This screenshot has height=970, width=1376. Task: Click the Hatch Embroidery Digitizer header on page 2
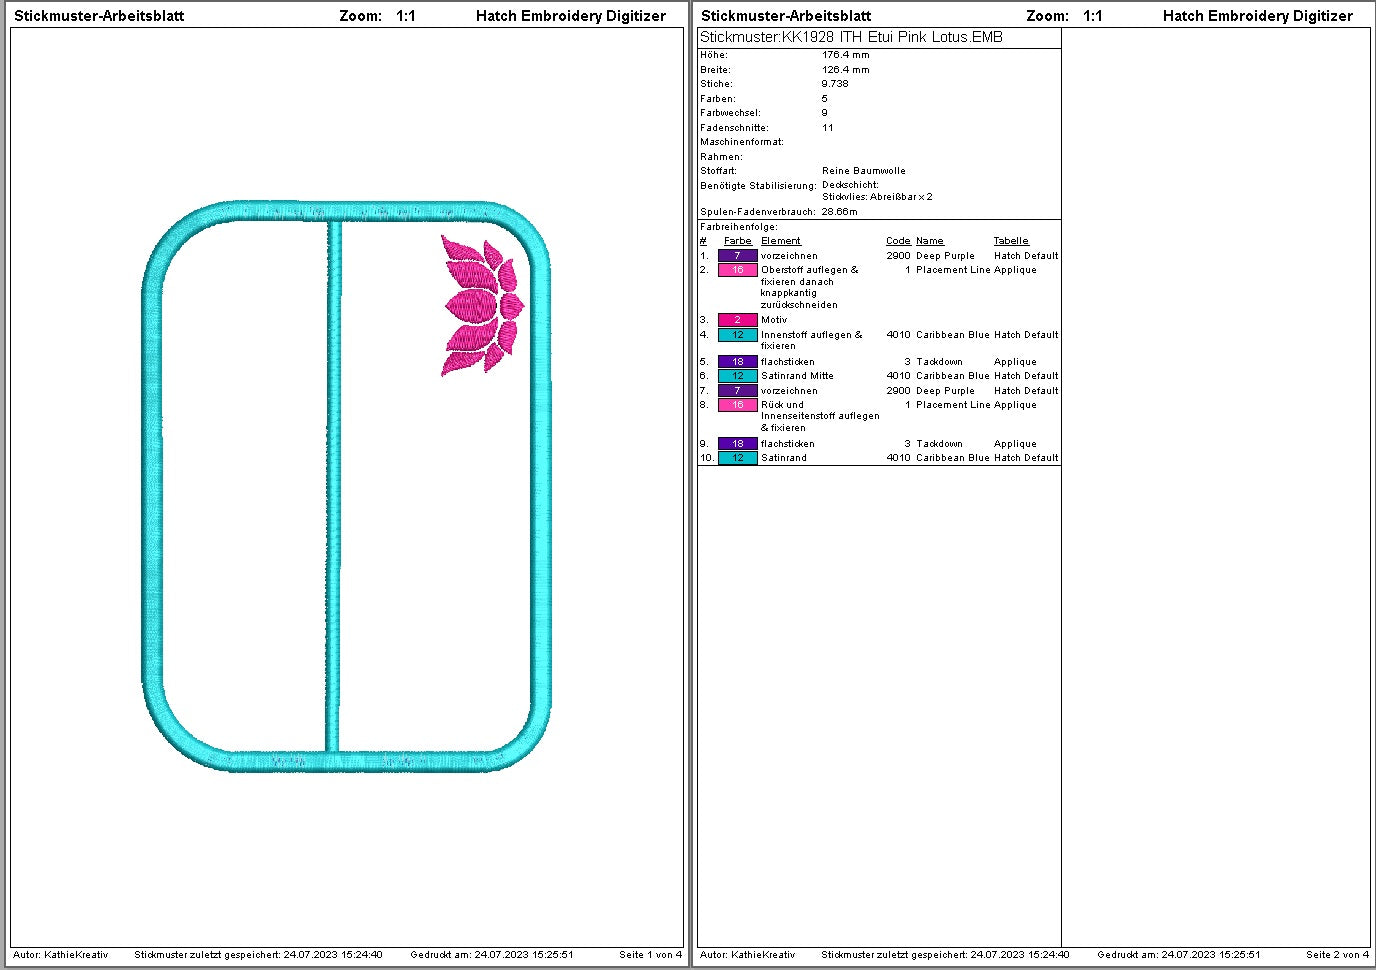click(1257, 16)
